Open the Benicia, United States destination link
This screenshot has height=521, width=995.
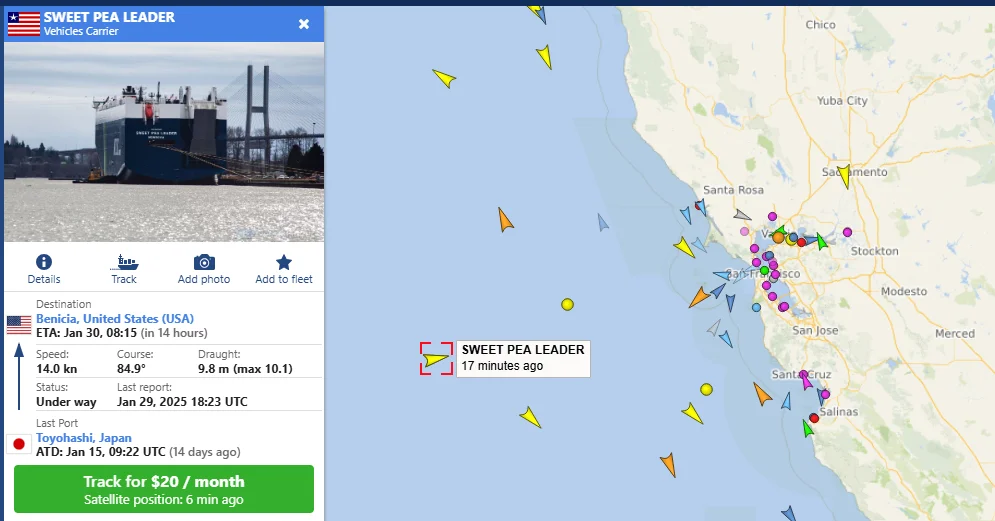[x=115, y=319]
